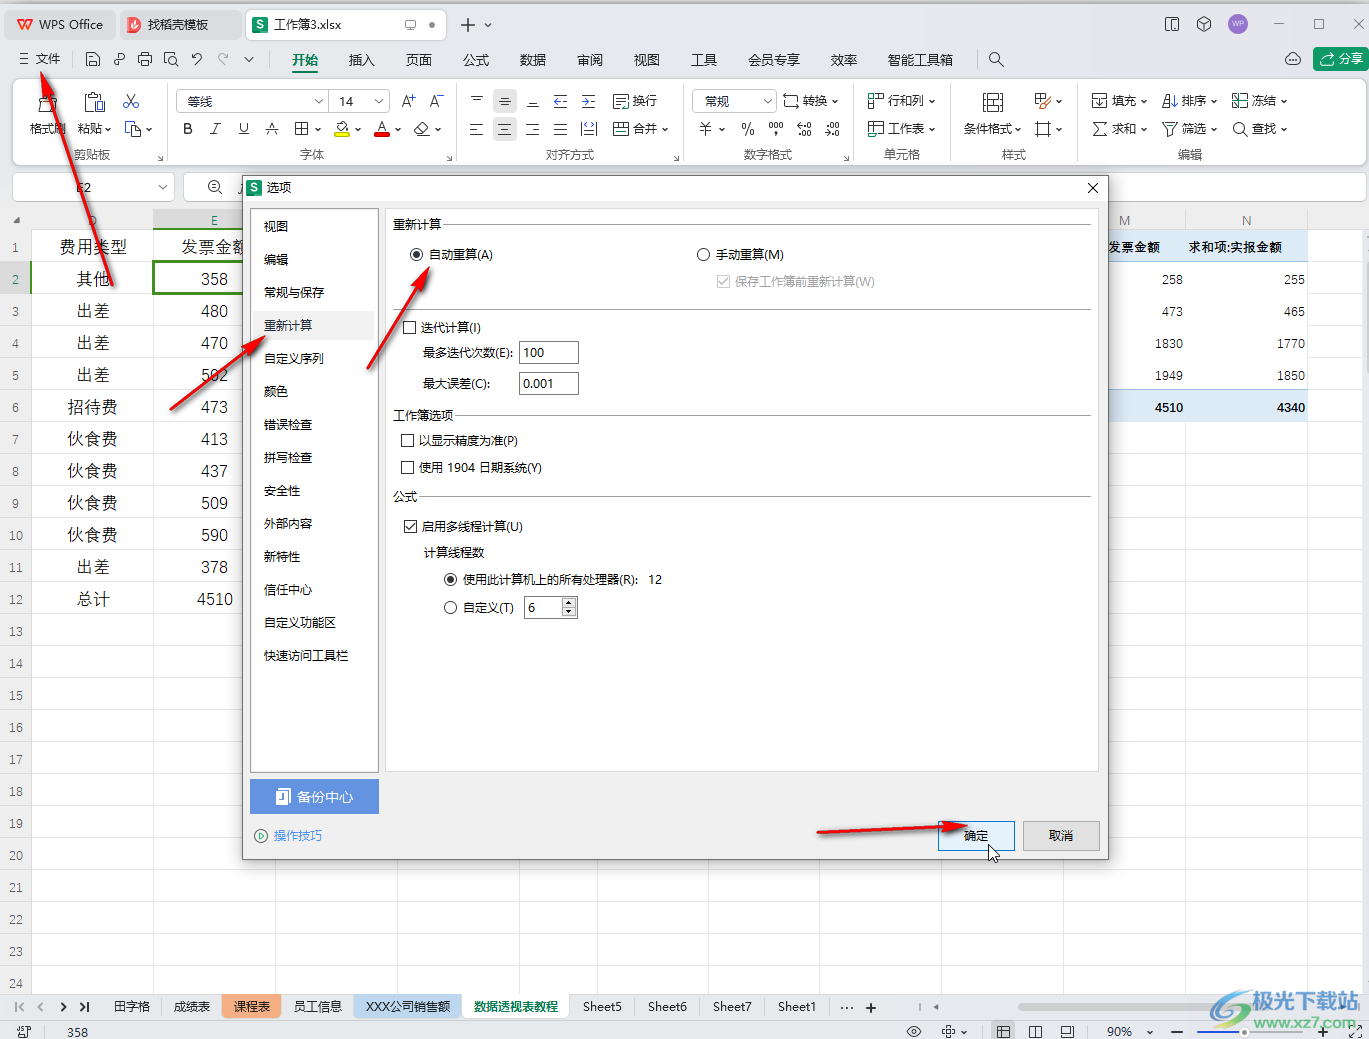Screen dimensions: 1369x1039
Task: Click the Wrap Text 换行 icon
Action: point(635,101)
